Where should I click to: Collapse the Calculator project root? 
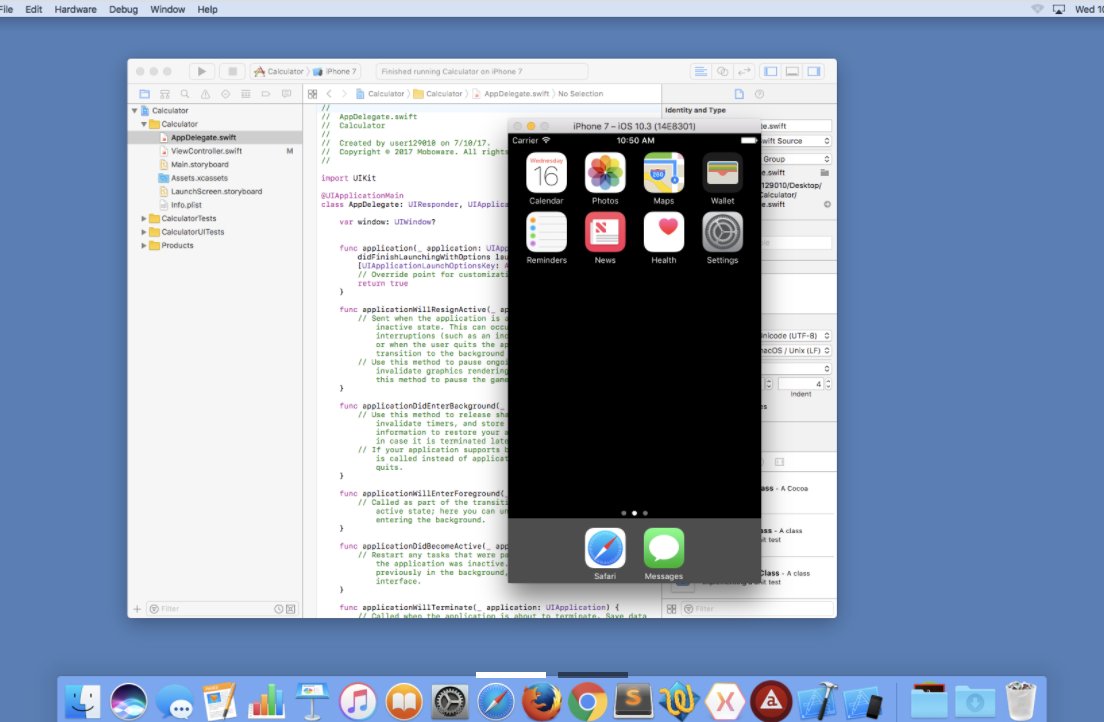(134, 111)
